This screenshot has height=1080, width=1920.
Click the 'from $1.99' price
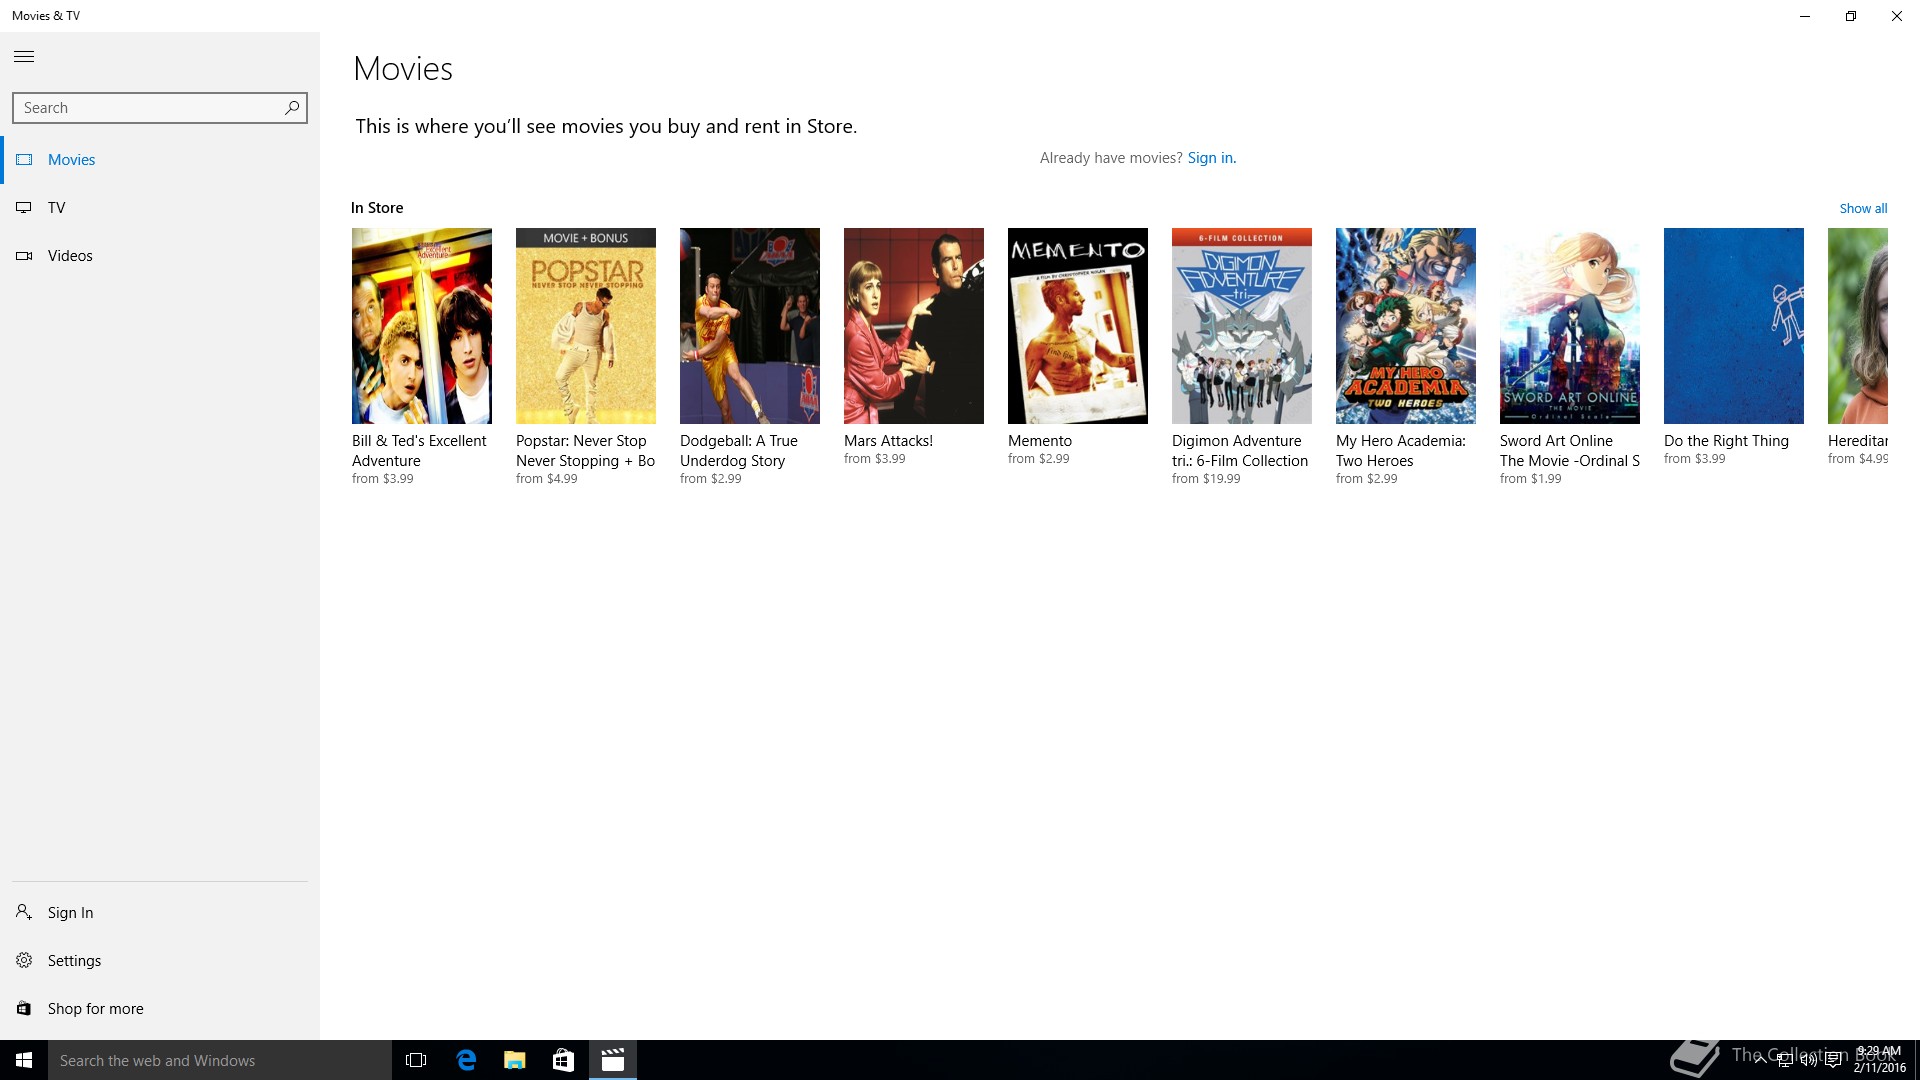[1530, 479]
